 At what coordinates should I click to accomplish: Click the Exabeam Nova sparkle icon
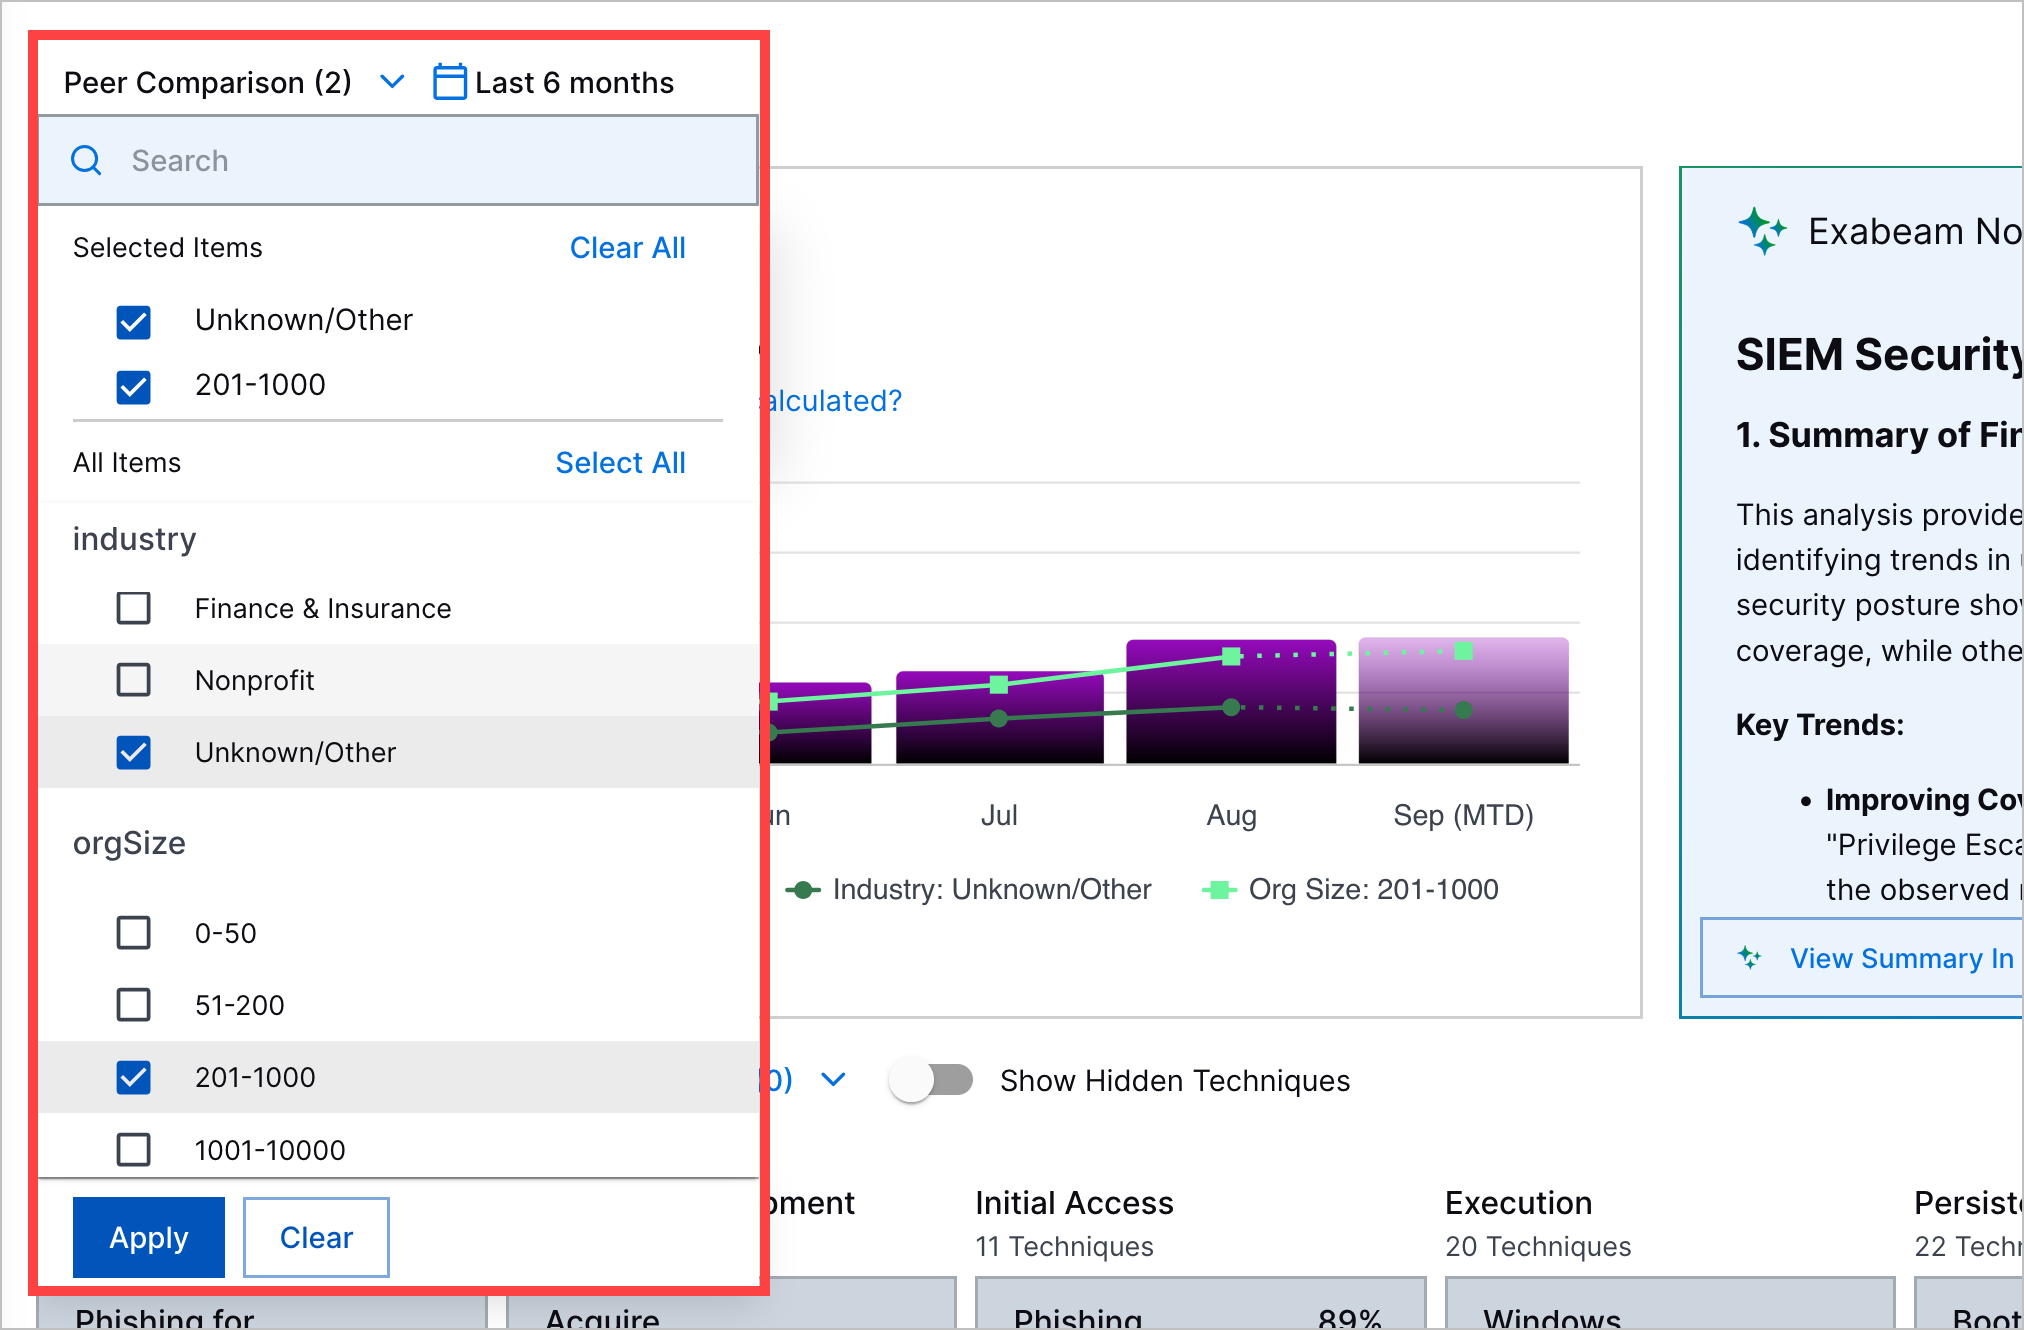[1761, 231]
